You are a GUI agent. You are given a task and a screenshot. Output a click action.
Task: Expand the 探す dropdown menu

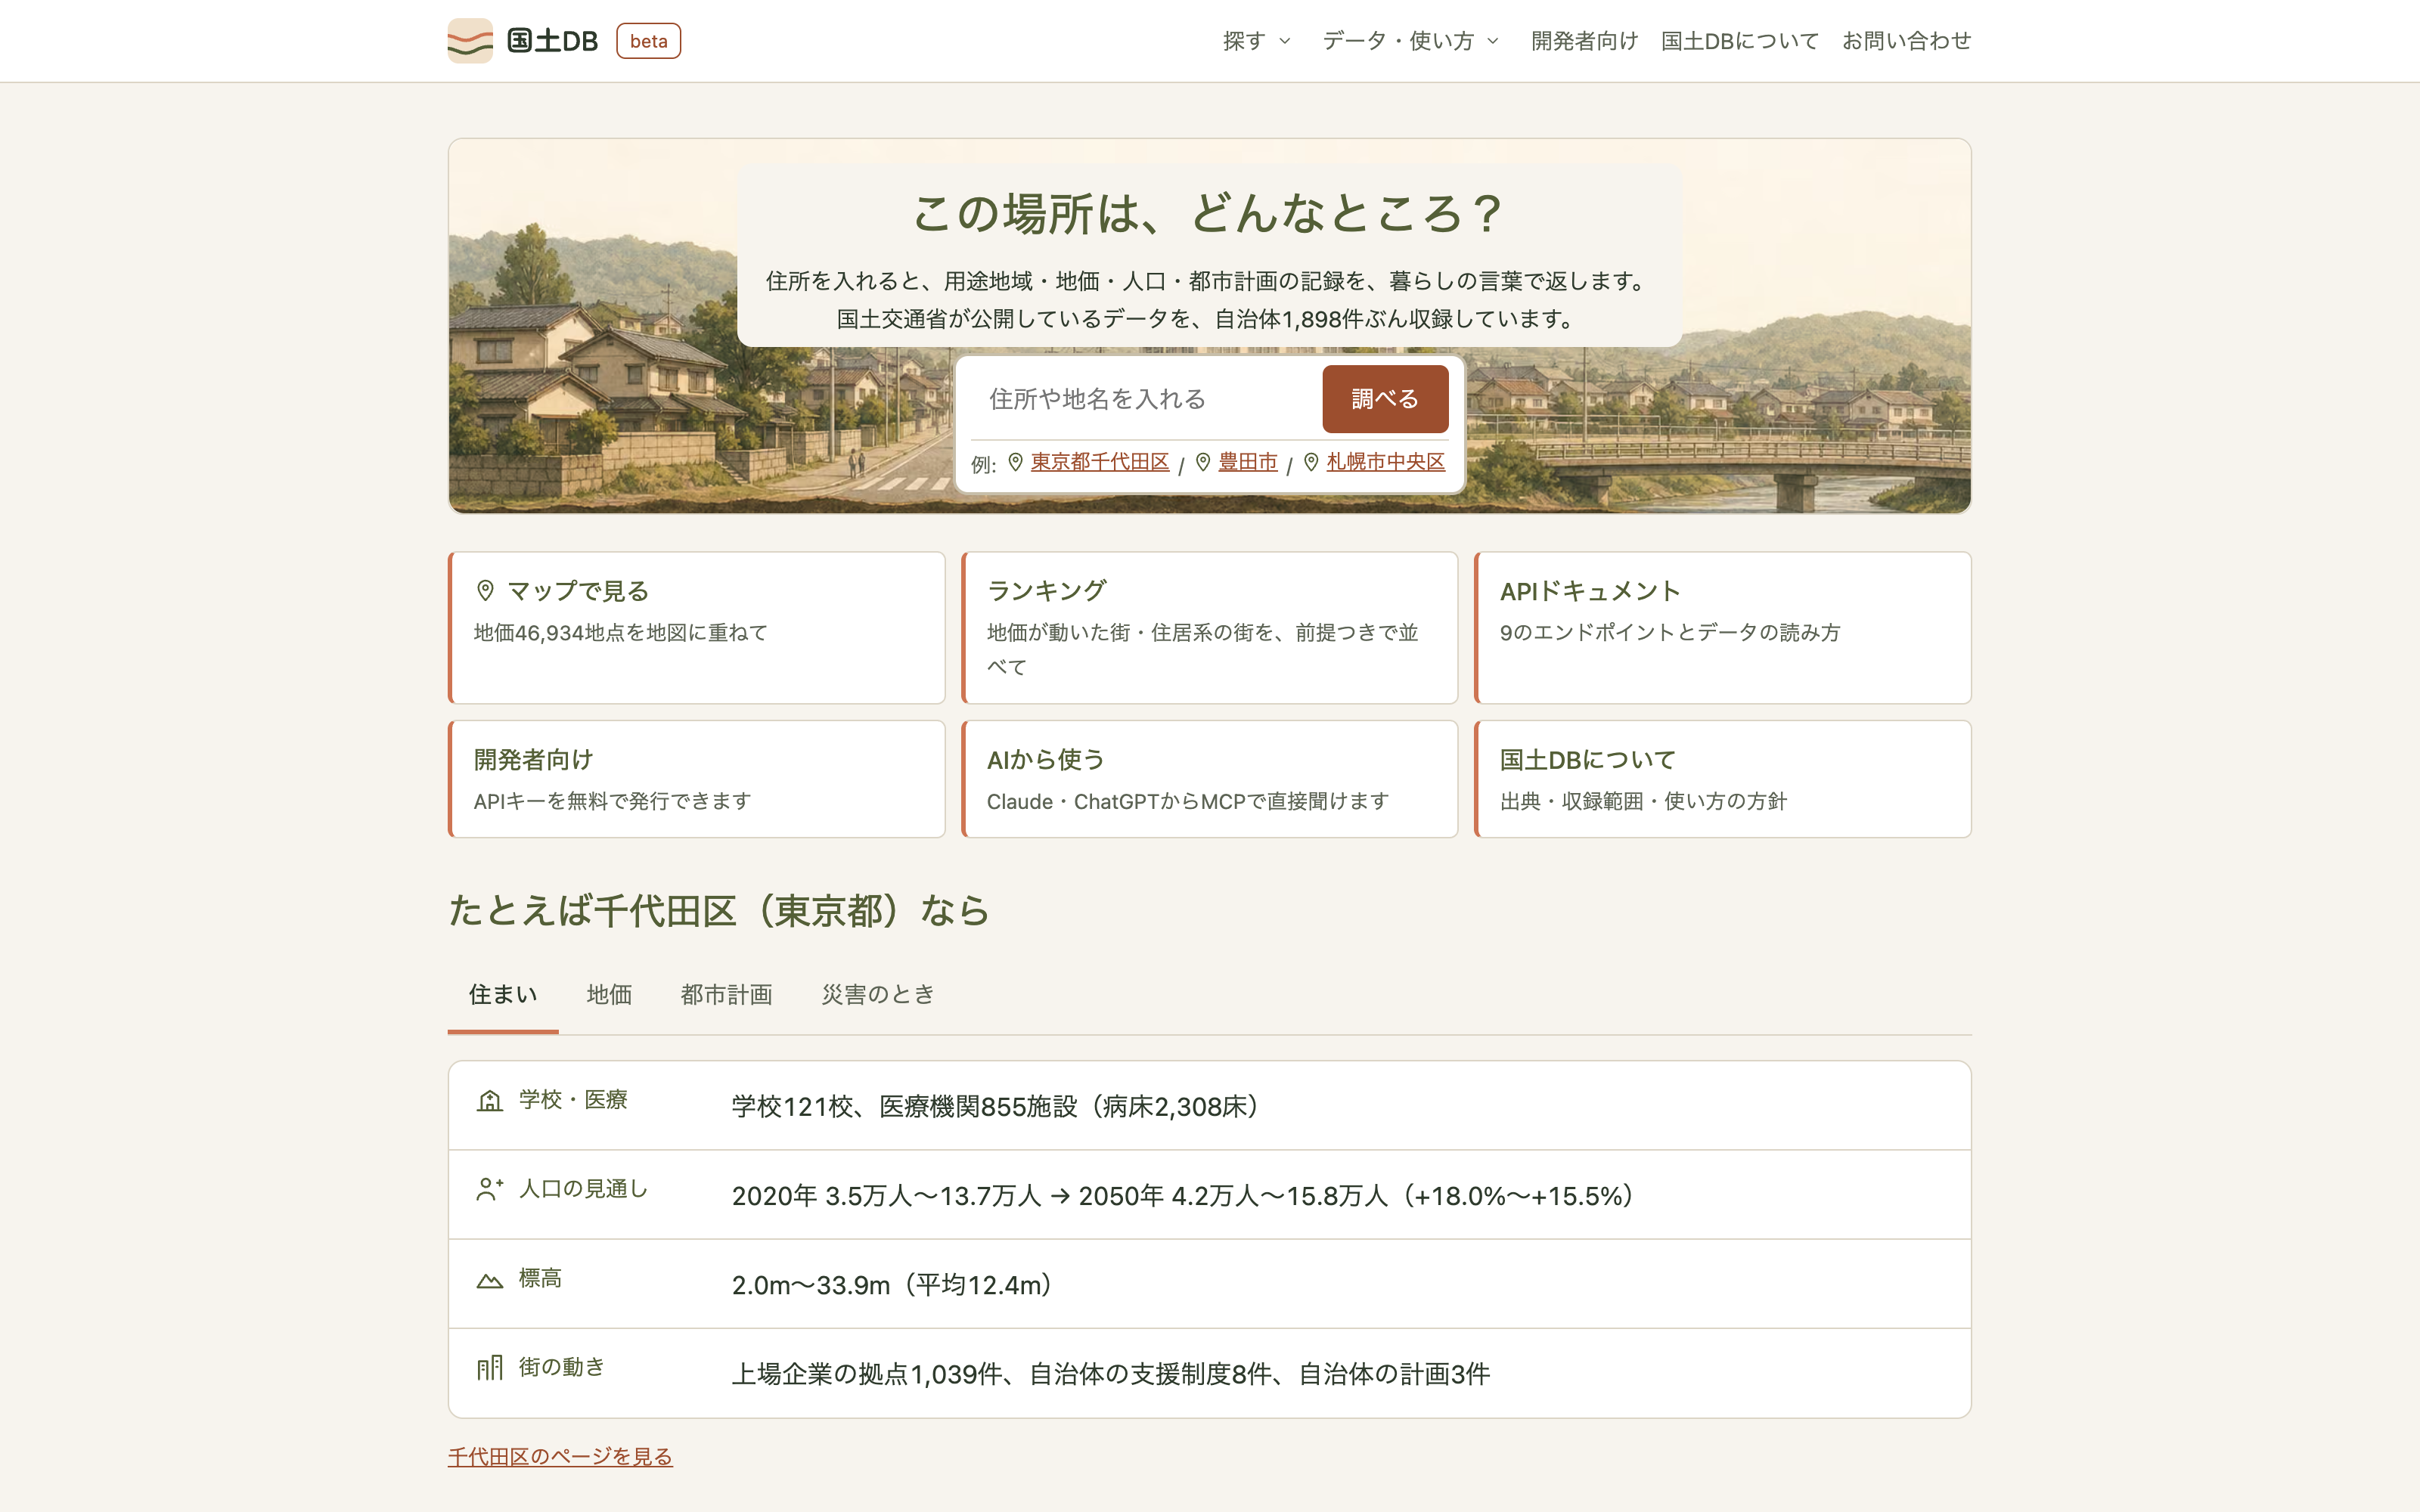[x=1256, y=41]
